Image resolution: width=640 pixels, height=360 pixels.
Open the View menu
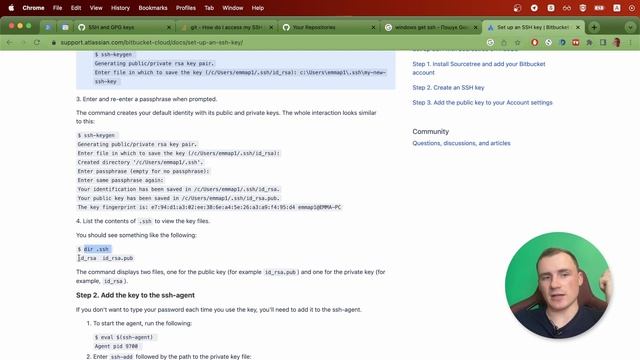coord(96,8)
